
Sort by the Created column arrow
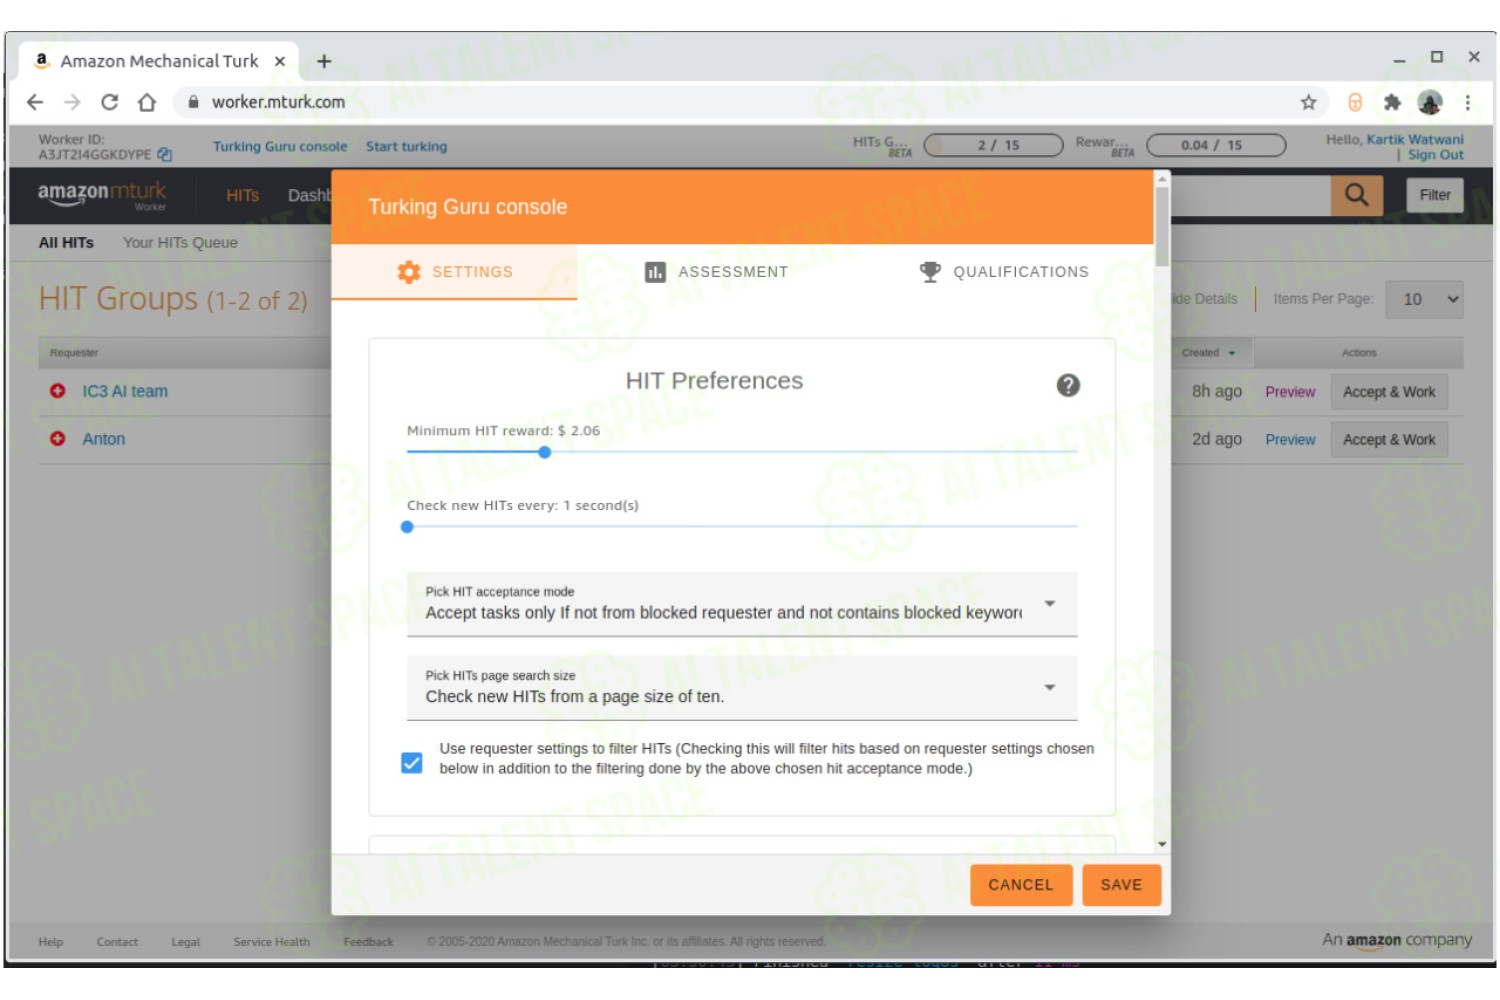1232,353
